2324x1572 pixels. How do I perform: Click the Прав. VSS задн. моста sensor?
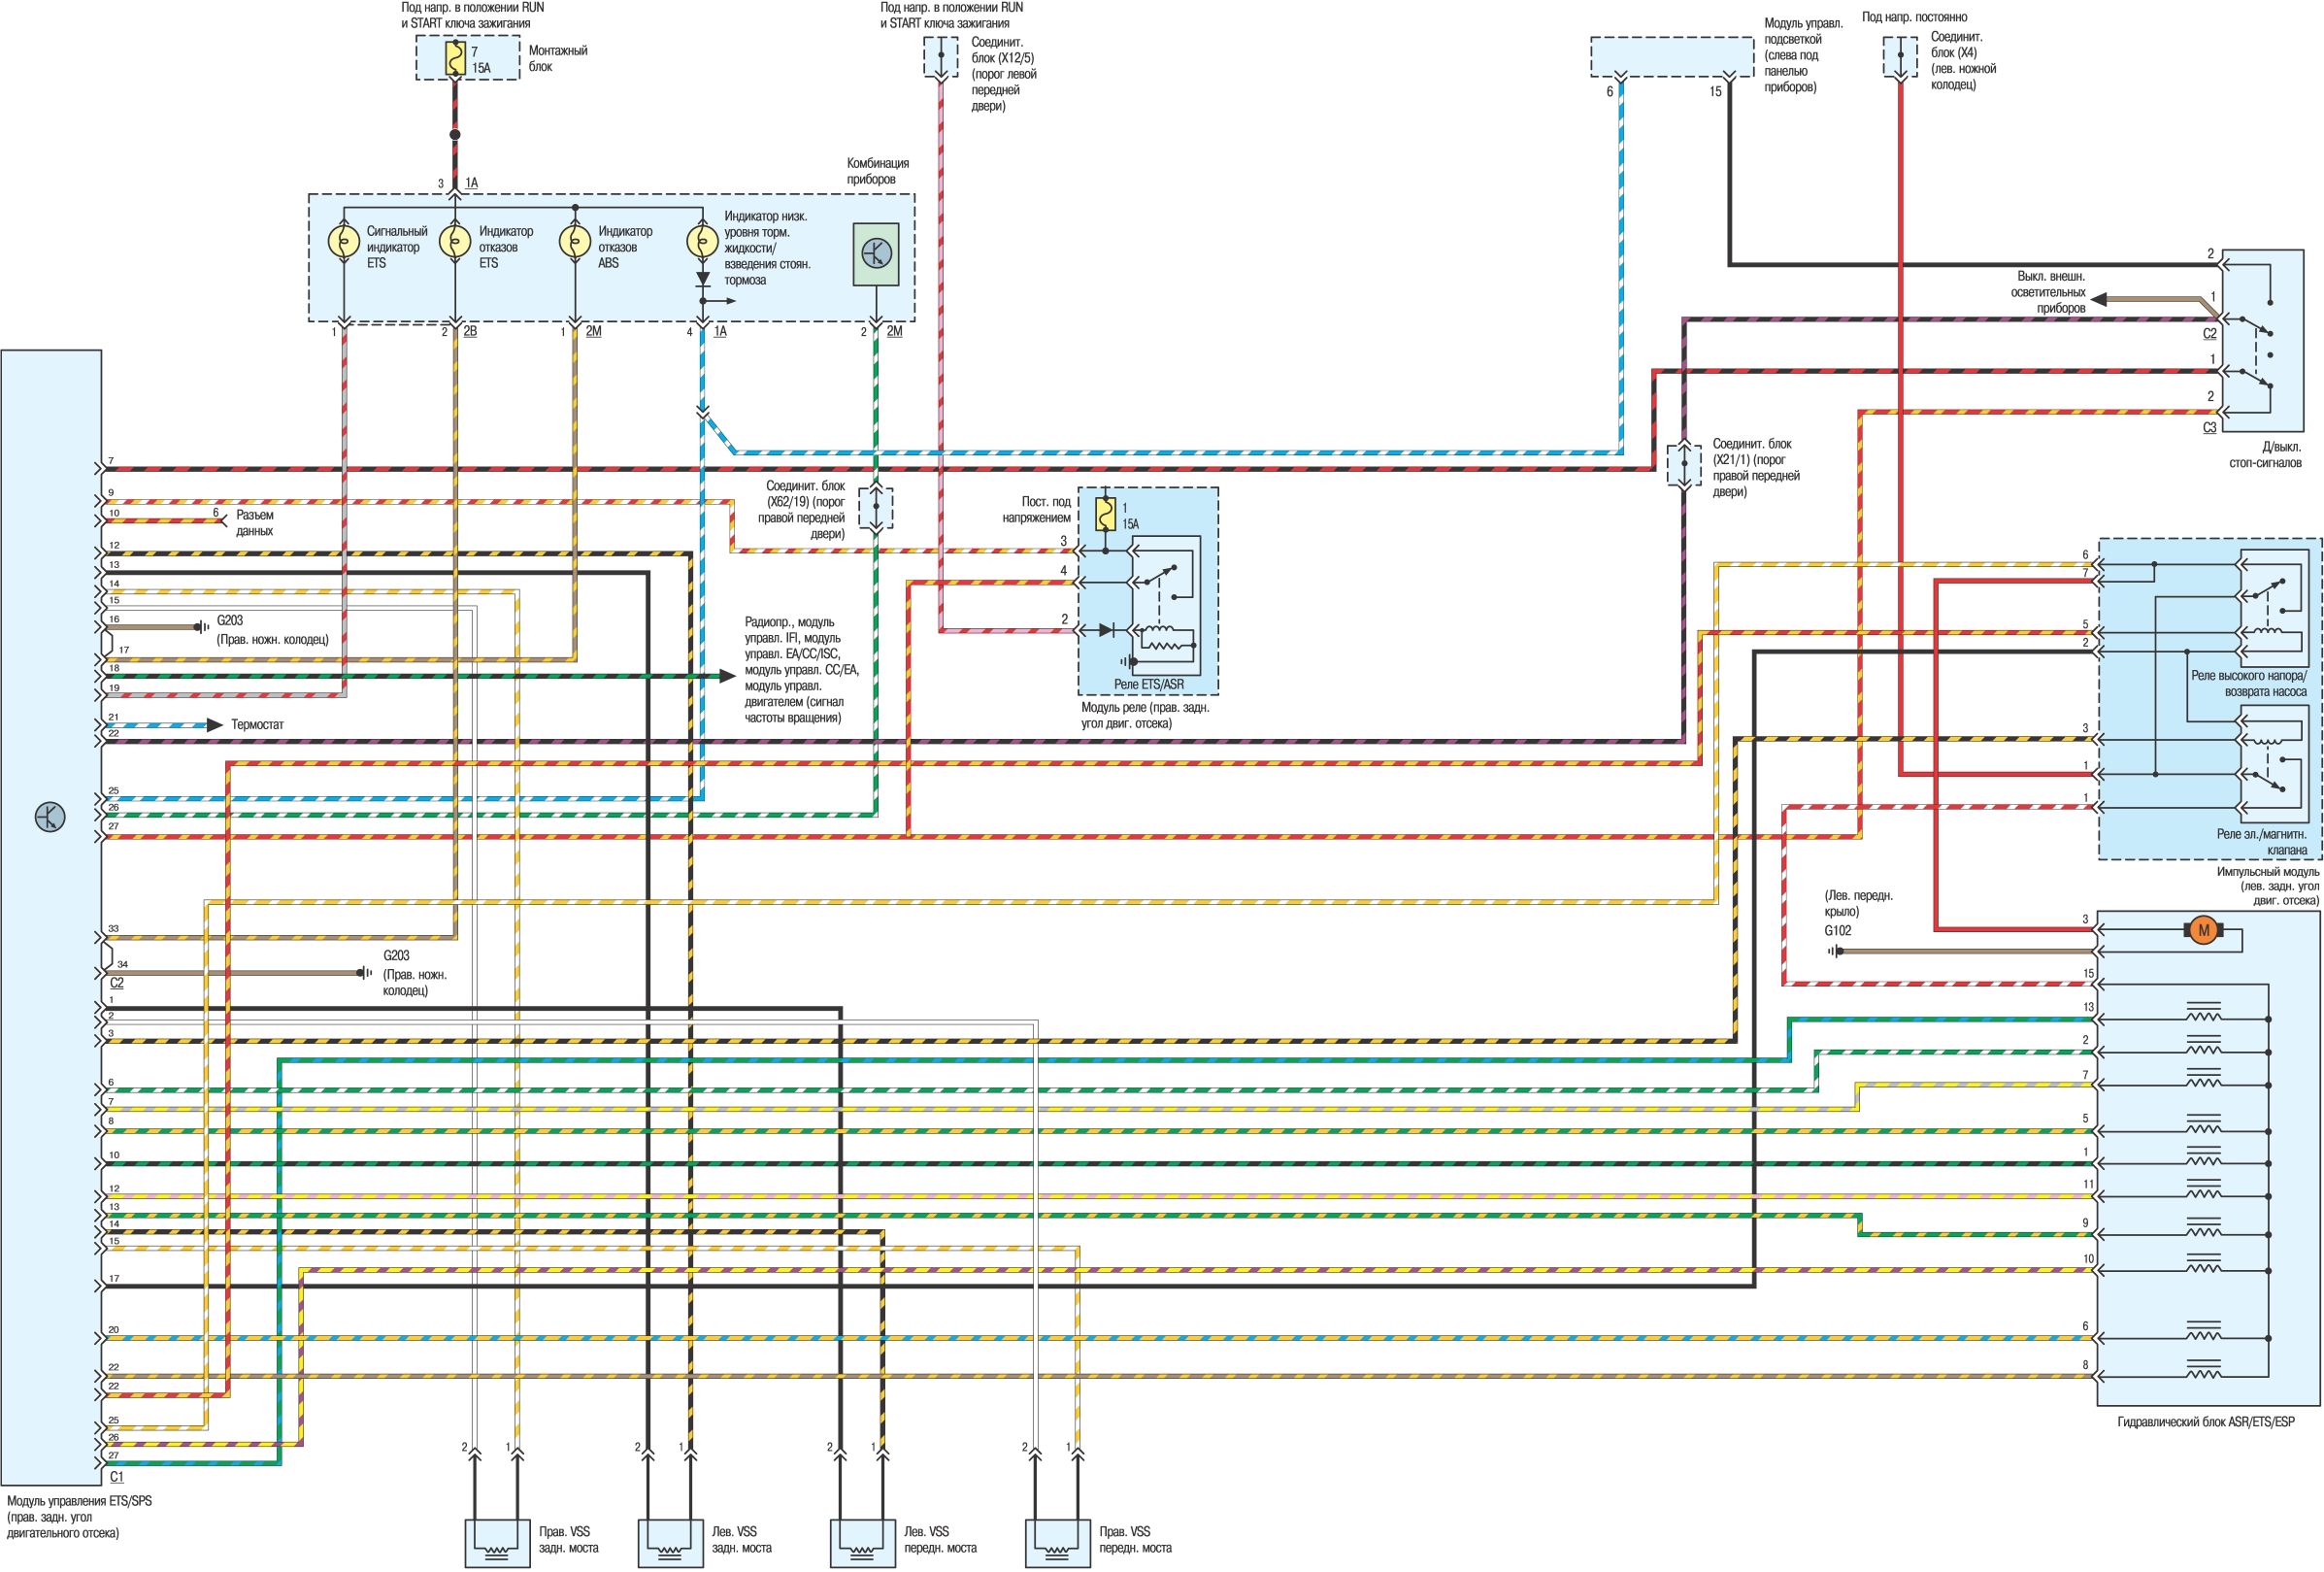[497, 1543]
